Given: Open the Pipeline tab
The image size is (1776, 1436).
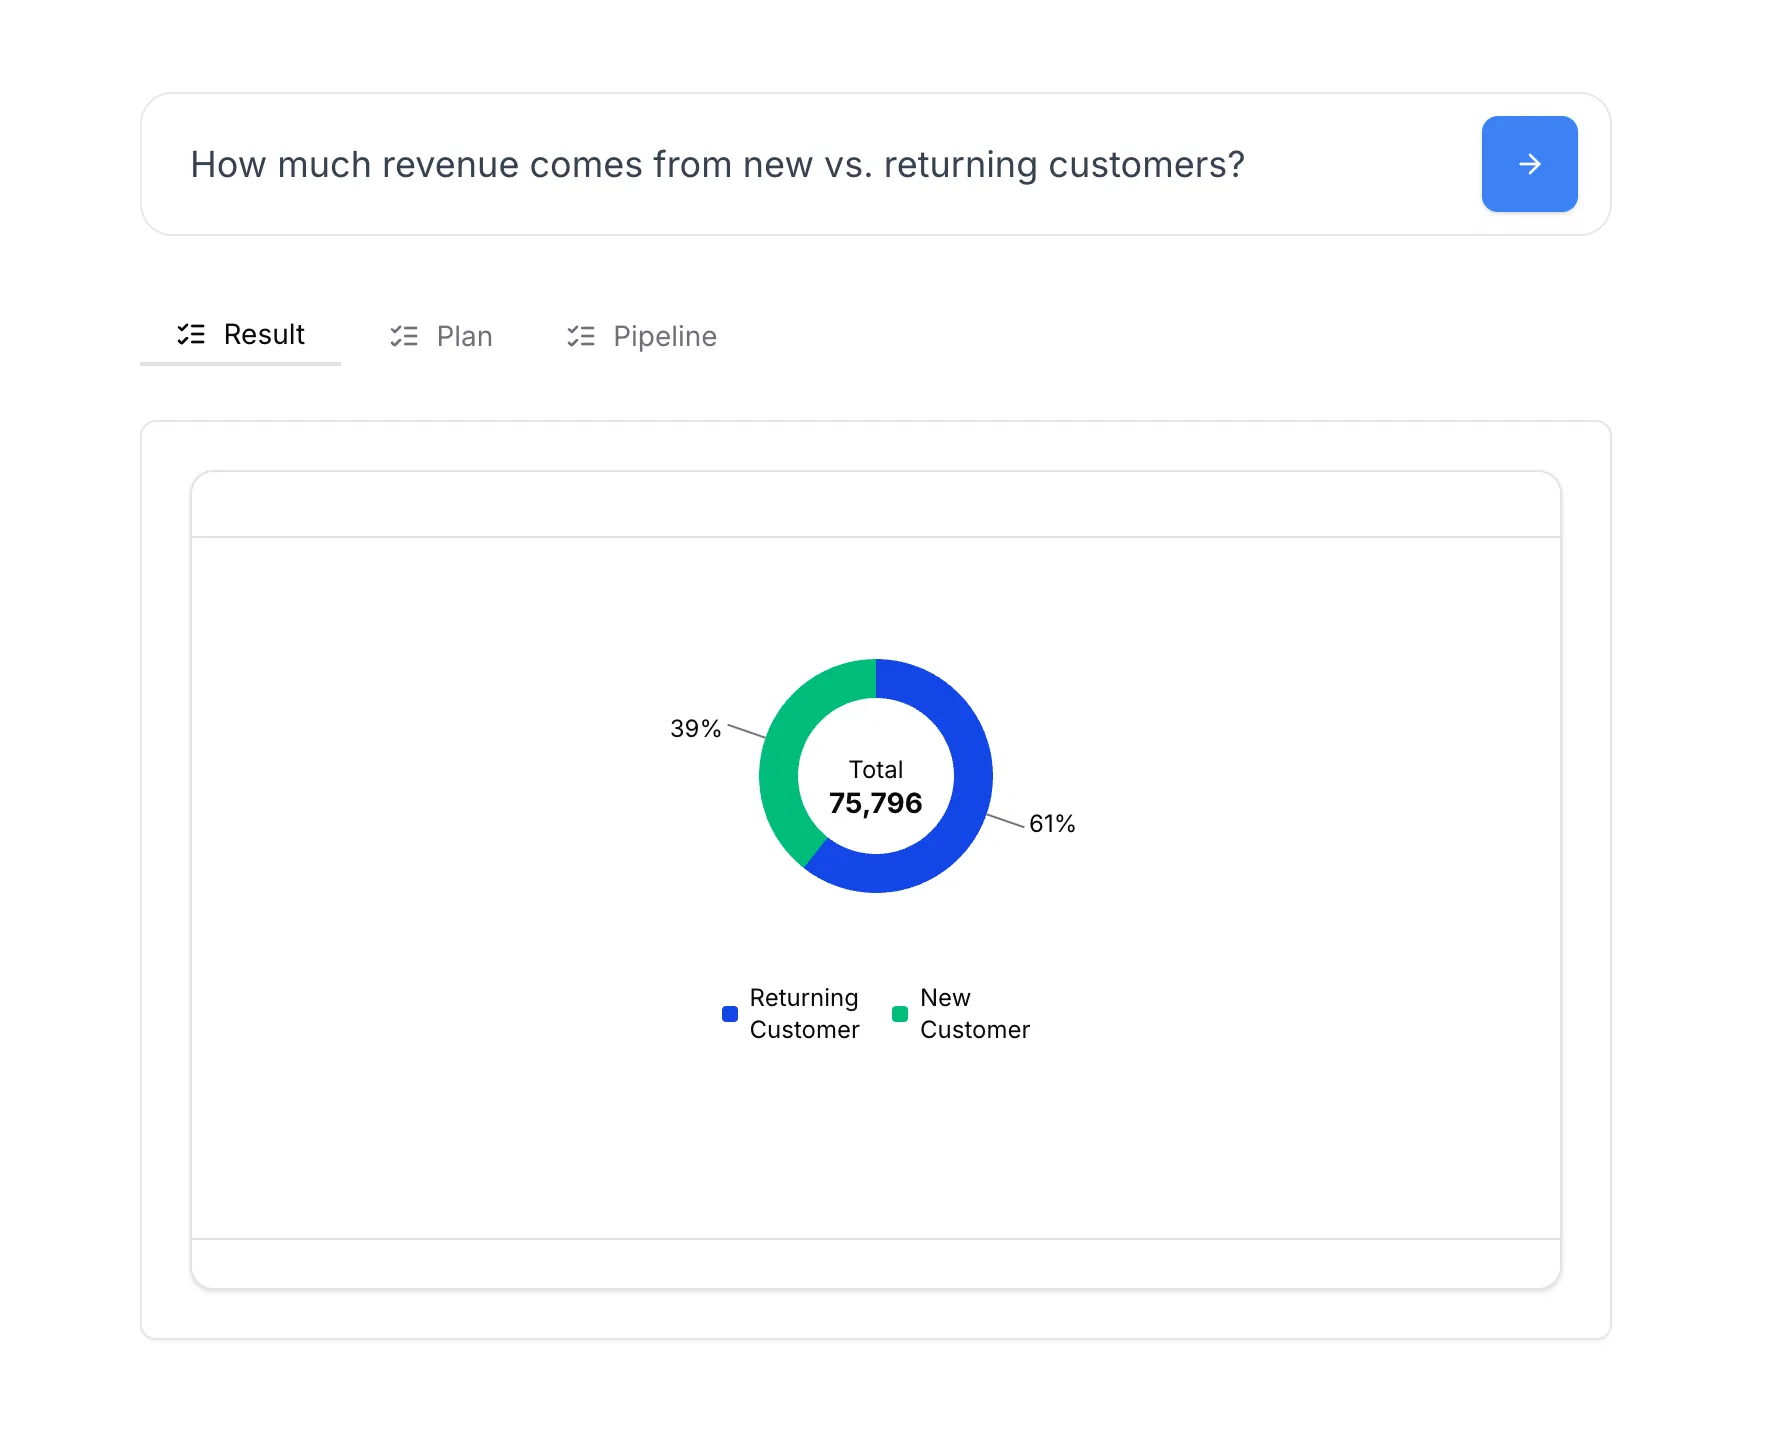Looking at the screenshot, I should (x=664, y=336).
